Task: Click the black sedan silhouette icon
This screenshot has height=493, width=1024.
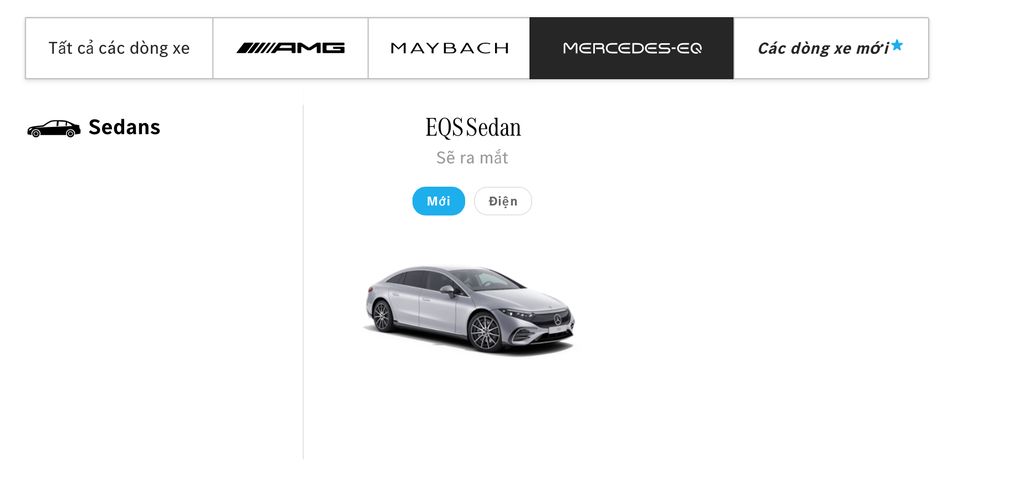Action: [54, 129]
